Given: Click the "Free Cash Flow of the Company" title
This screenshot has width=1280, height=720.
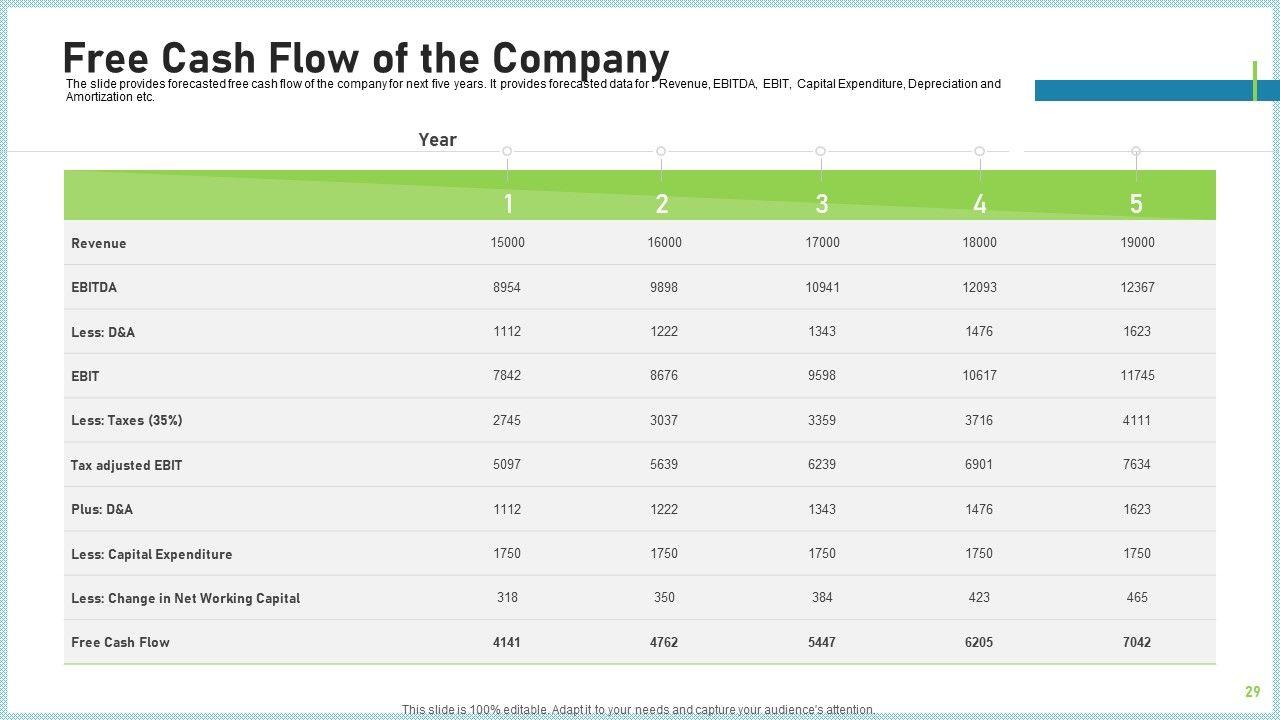Looking at the screenshot, I should tap(366, 59).
